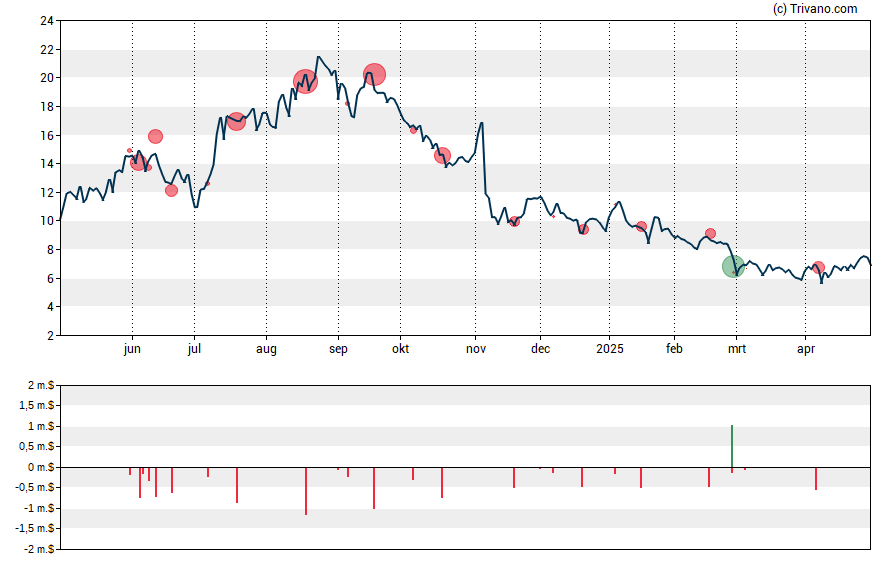This screenshot has width=888, height=565.
Task: Click the large red sell bubble in mid-September
Action: [x=374, y=74]
